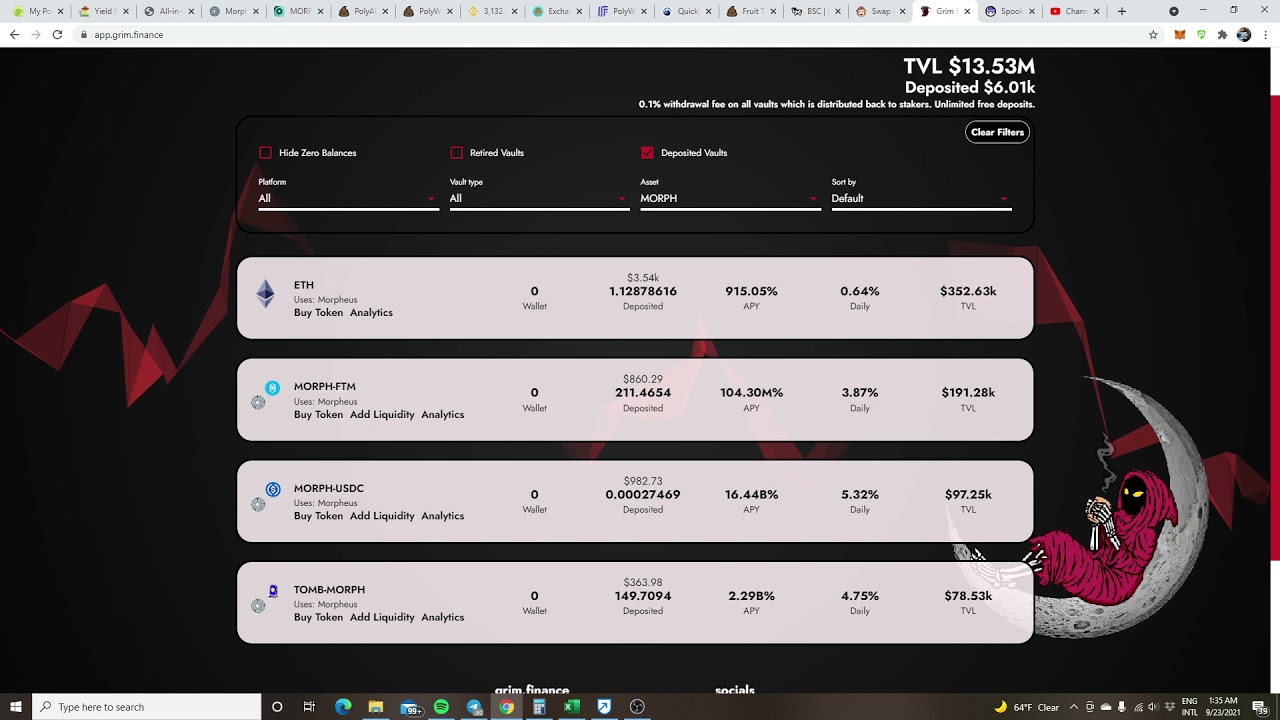Switch to the BSC tab
The width and height of the screenshot is (1280, 720).
[817, 11]
